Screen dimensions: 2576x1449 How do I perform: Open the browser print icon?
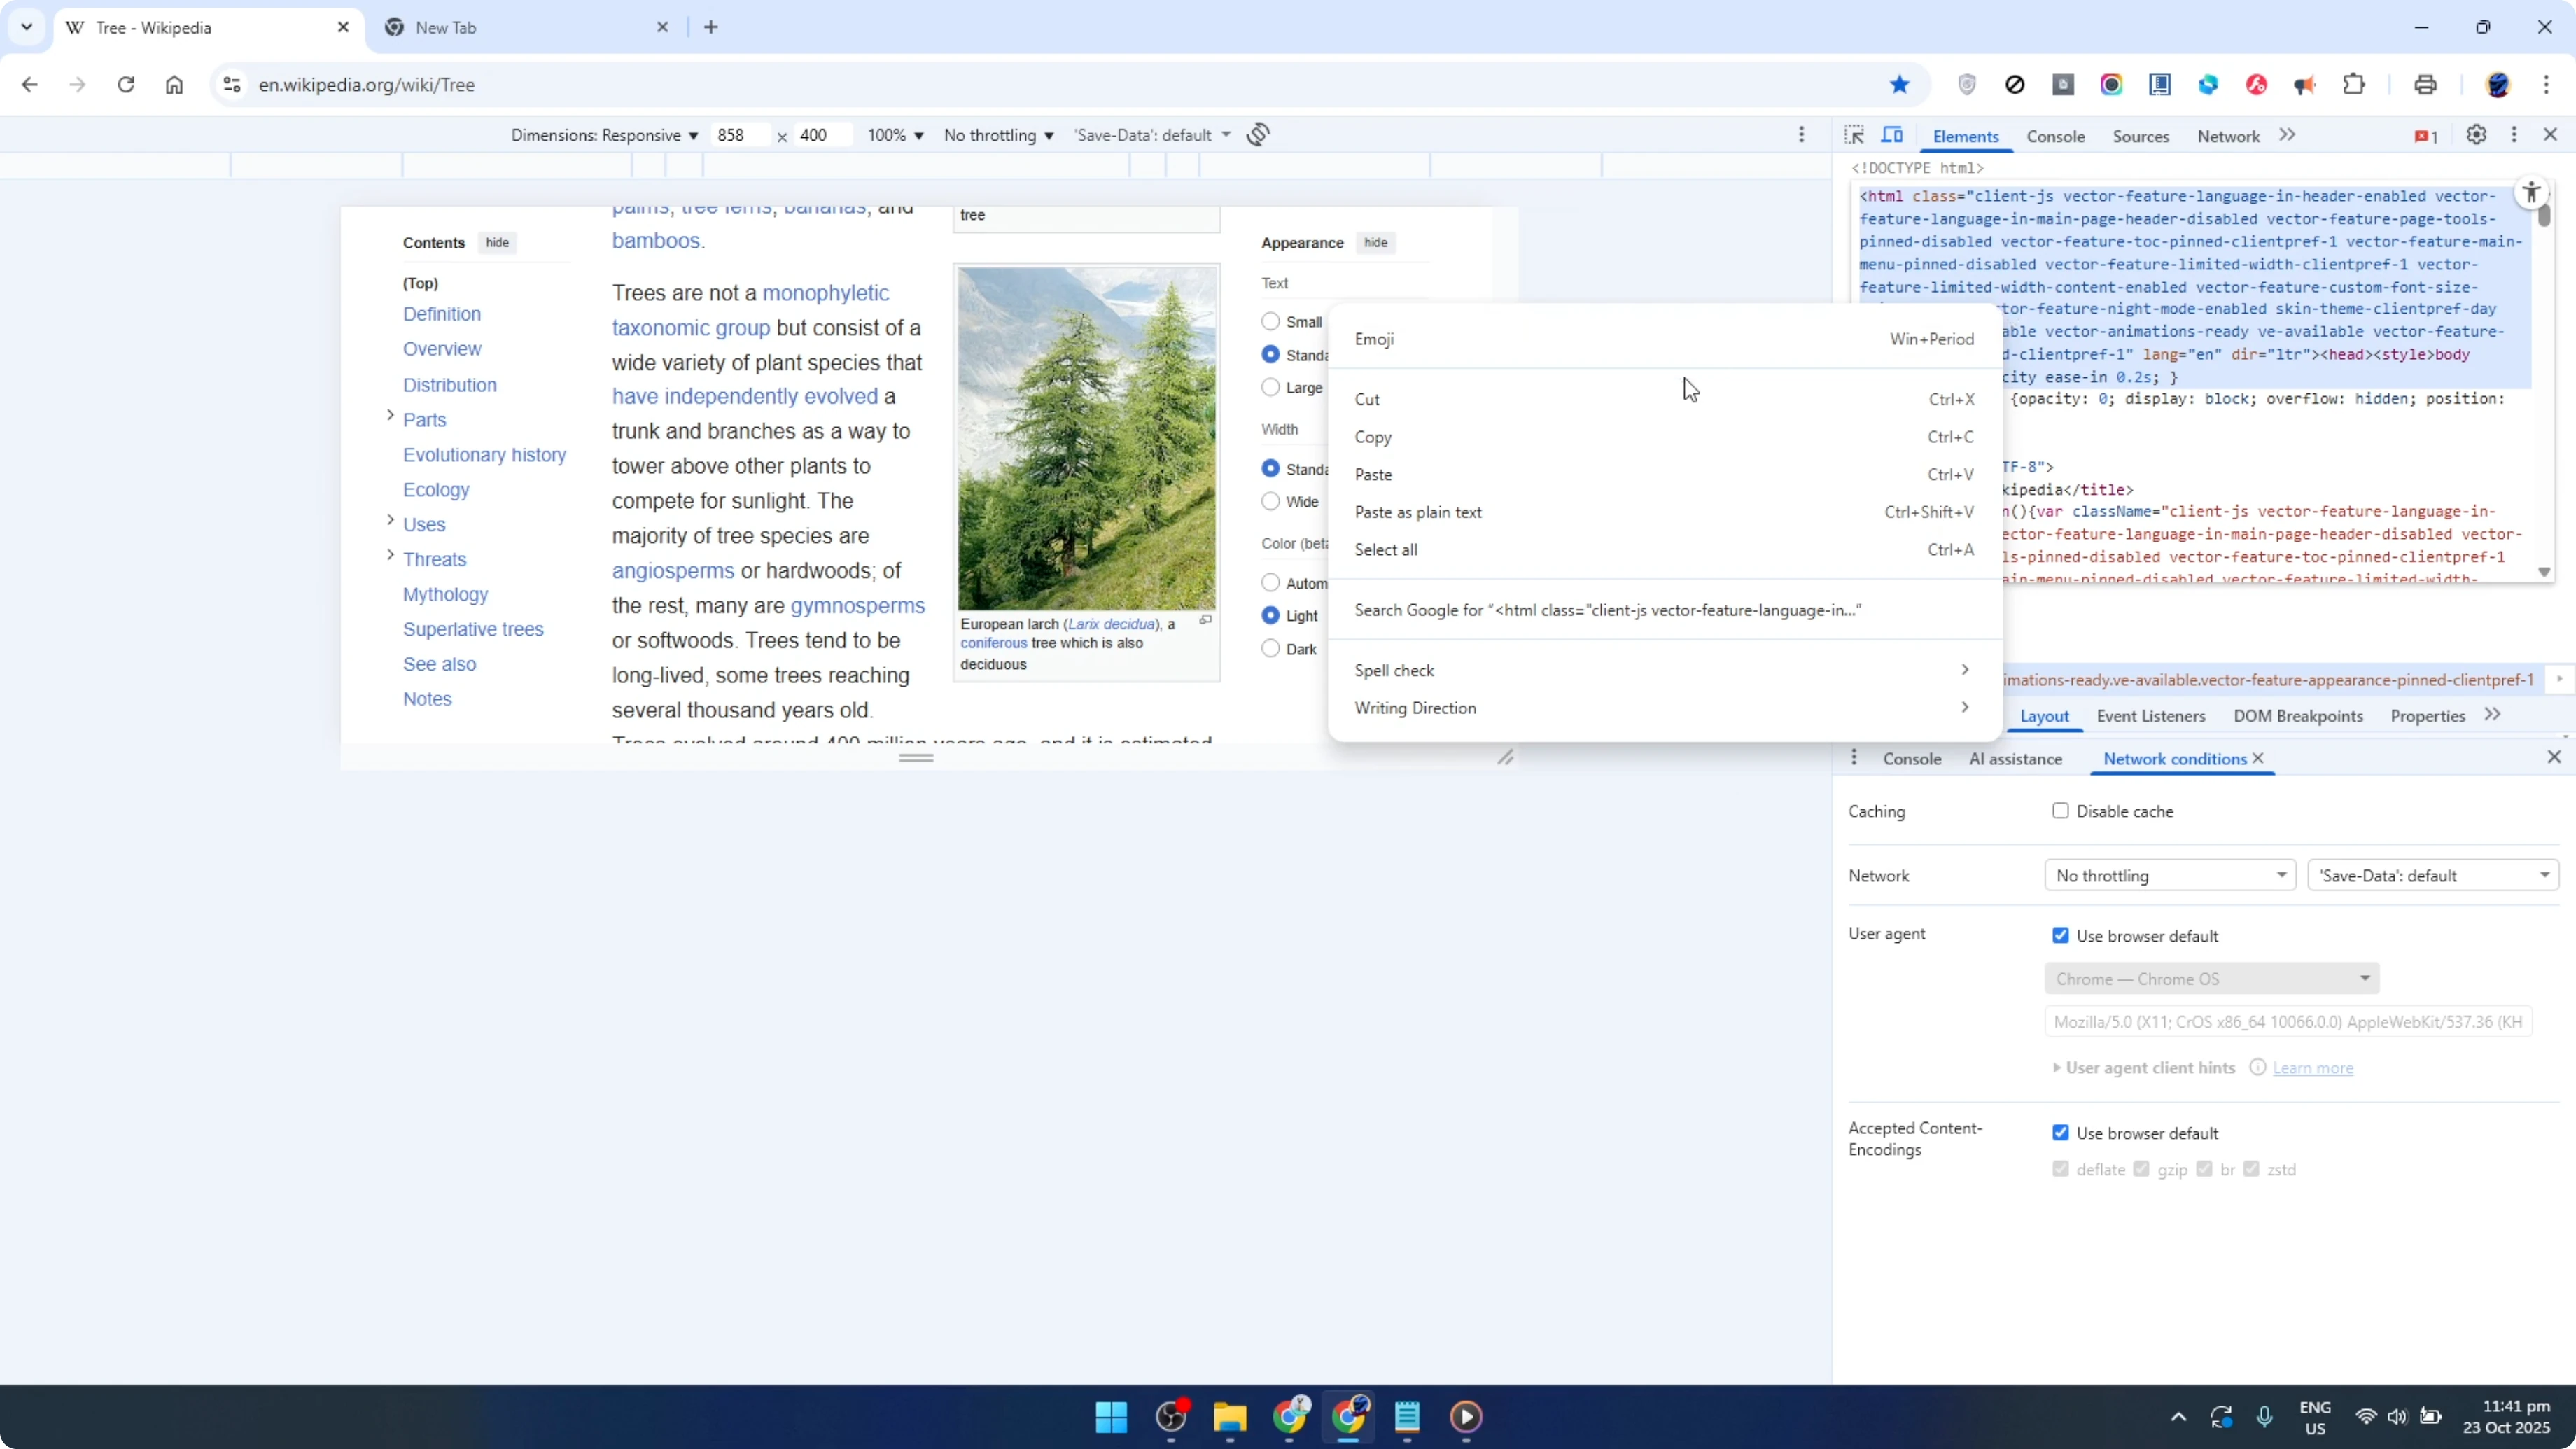click(x=2426, y=85)
